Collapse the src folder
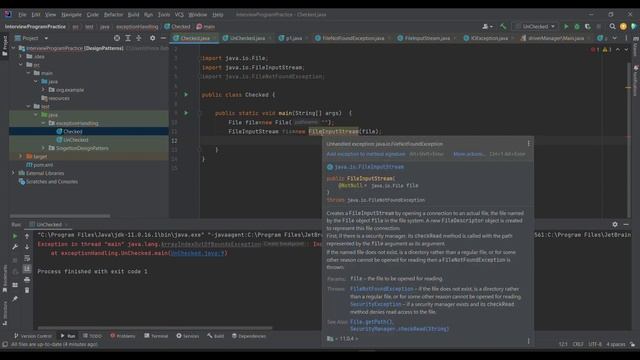 (21, 64)
